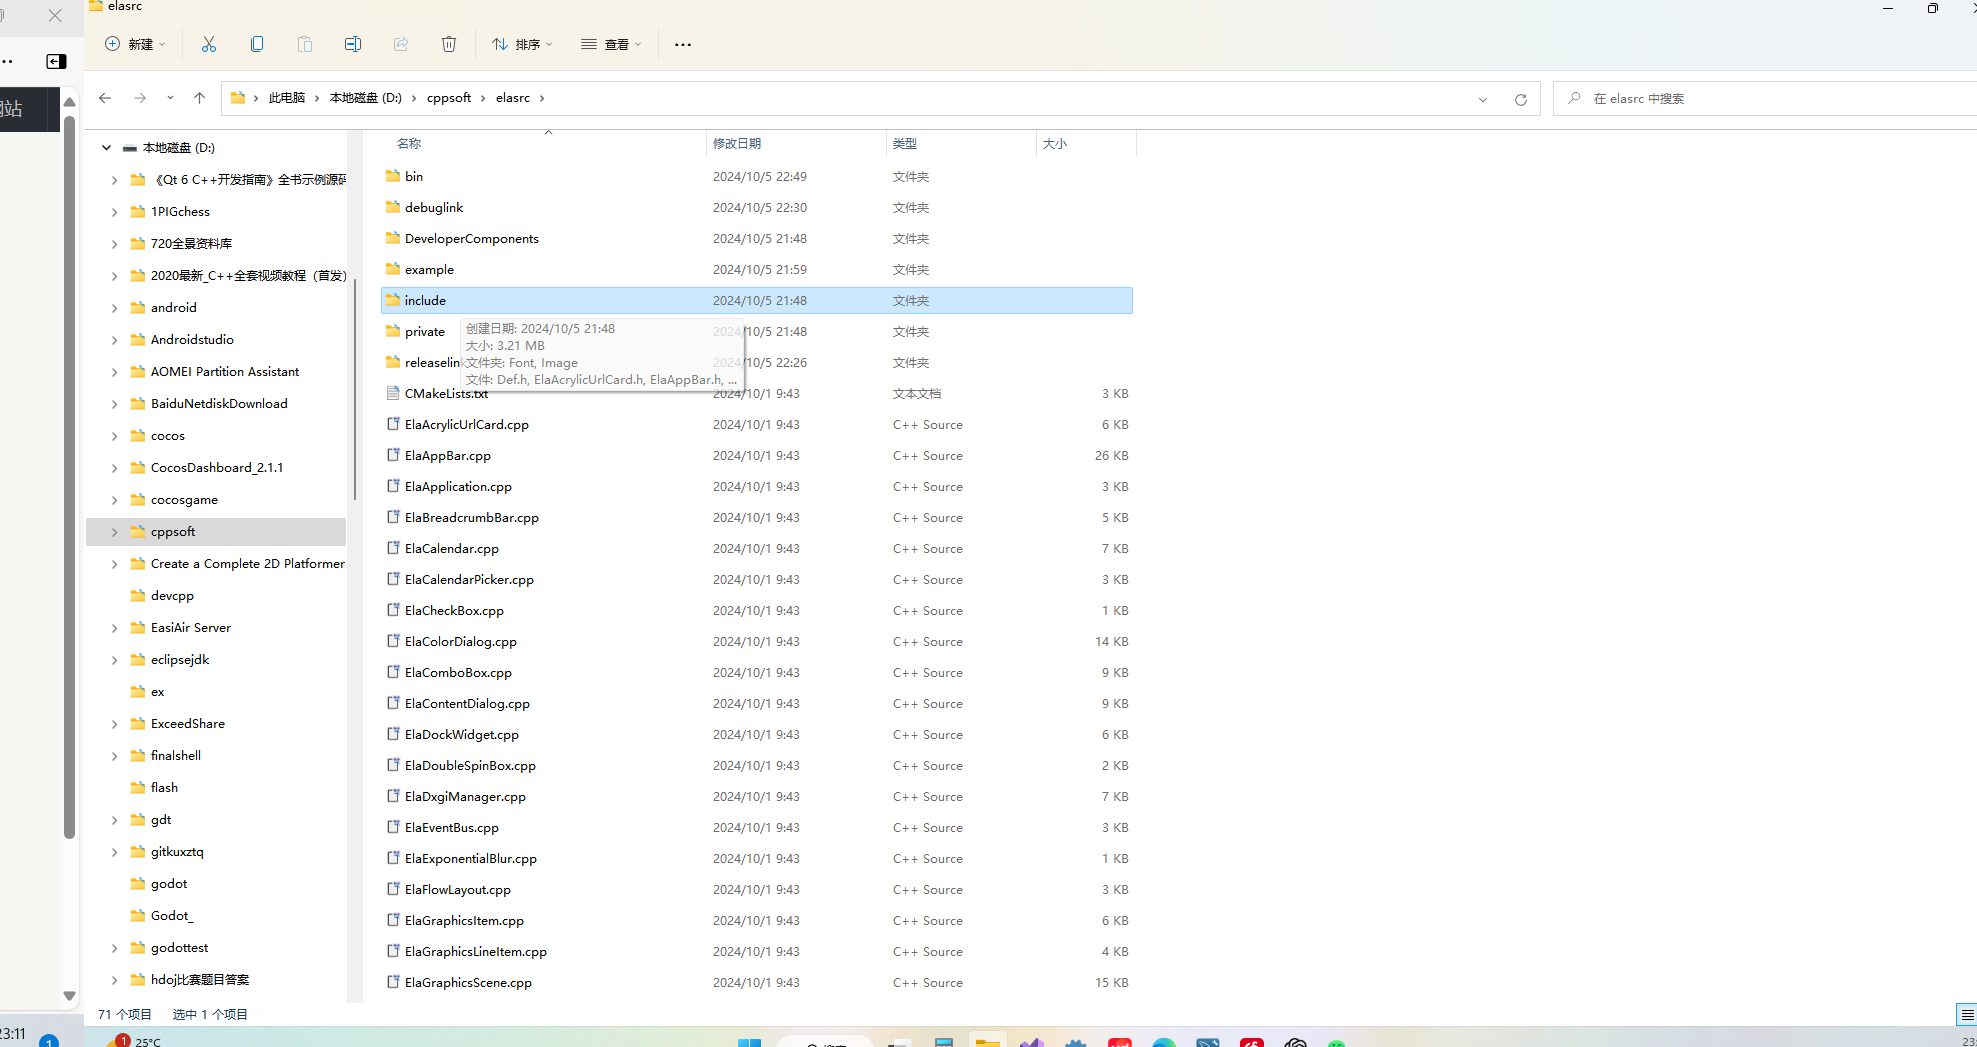The width and height of the screenshot is (1977, 1047).
Task: Open the New (新建) dropdown
Action: pos(136,44)
